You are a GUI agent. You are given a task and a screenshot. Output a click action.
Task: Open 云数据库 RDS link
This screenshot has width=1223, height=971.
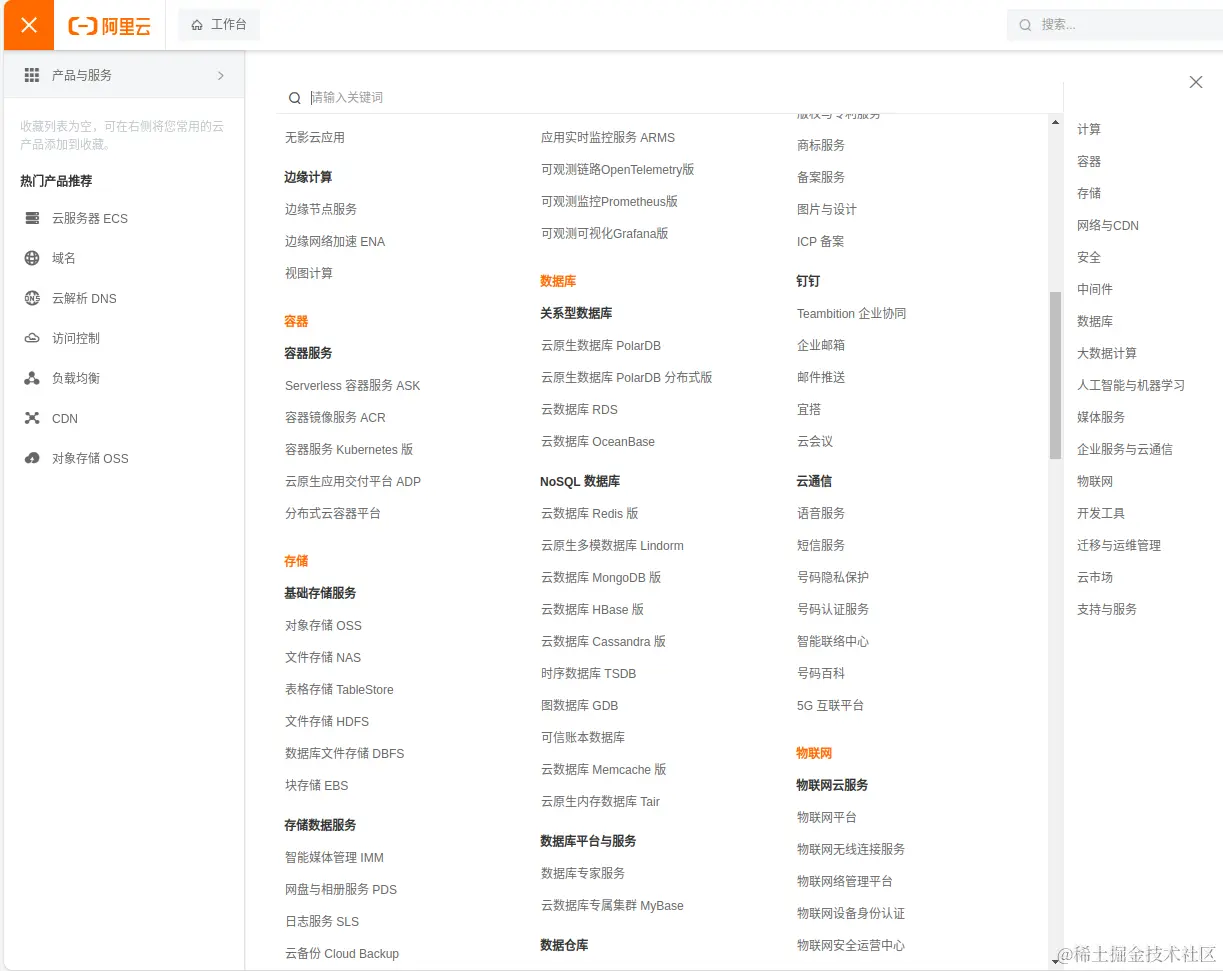pos(579,409)
